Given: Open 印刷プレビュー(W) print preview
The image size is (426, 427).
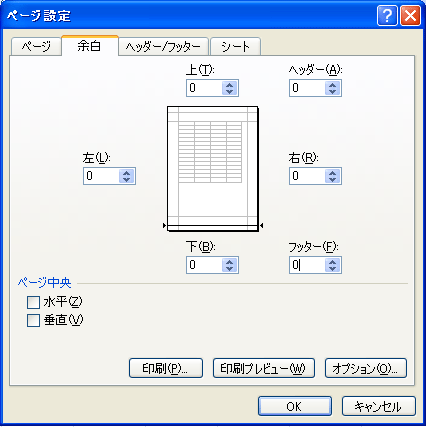Looking at the screenshot, I should click(264, 368).
